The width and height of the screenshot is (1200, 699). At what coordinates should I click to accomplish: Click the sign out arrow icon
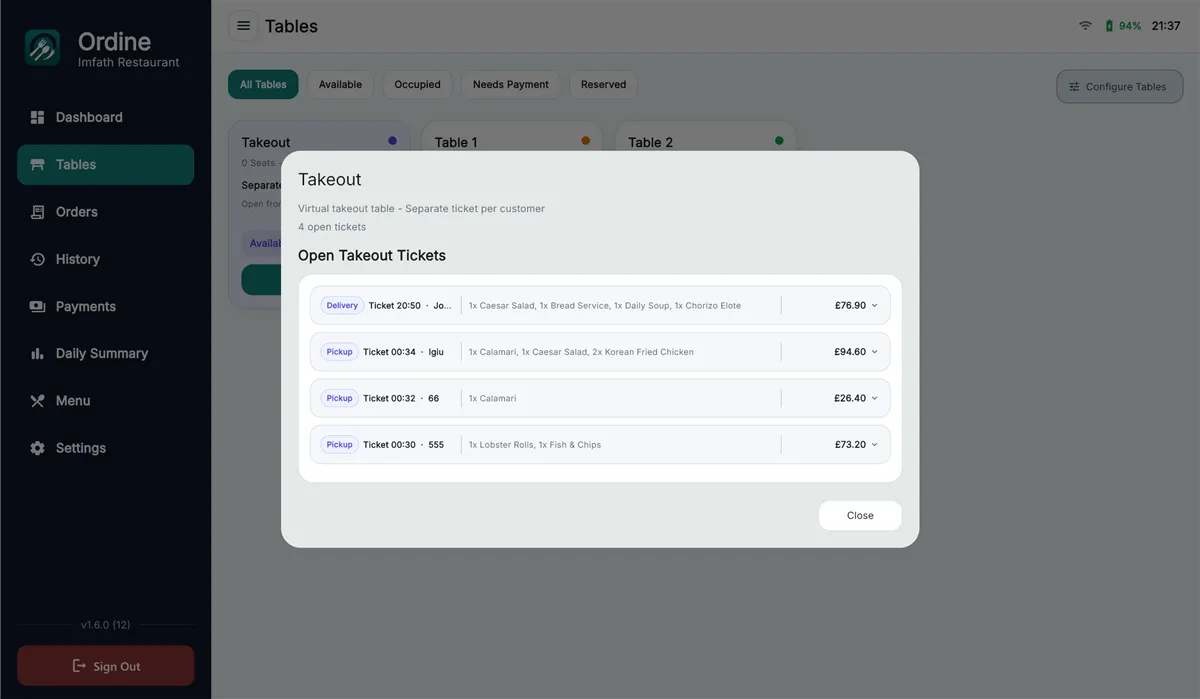[x=79, y=666]
